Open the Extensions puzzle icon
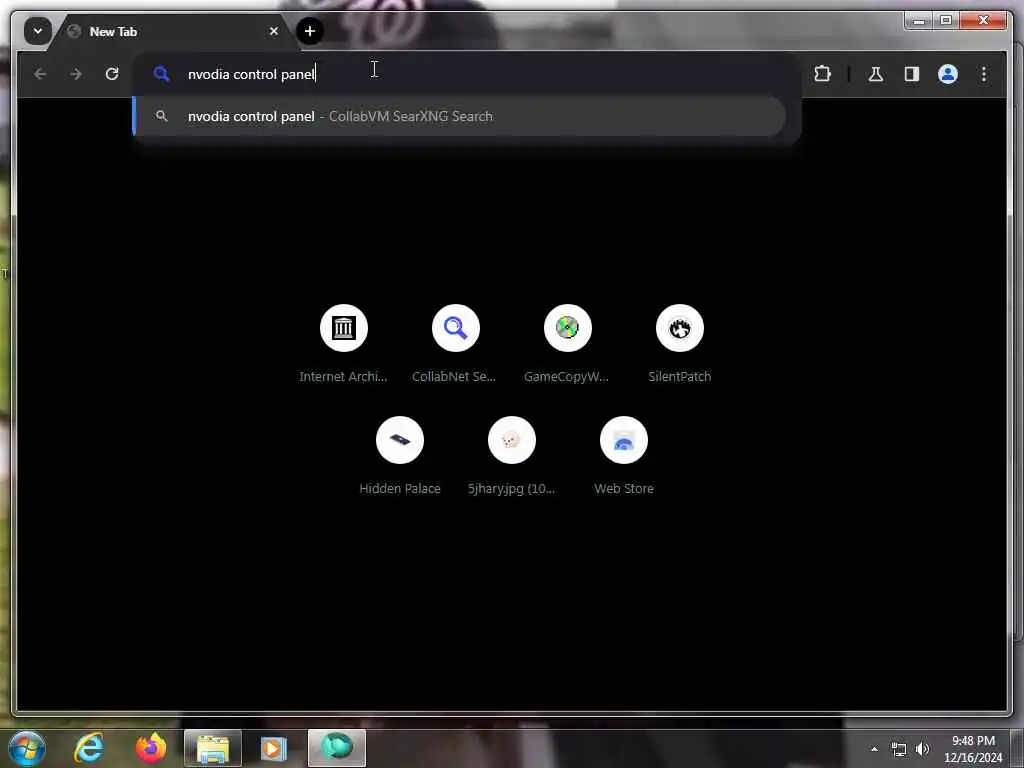Screen dimensions: 1024x768 click(x=822, y=74)
